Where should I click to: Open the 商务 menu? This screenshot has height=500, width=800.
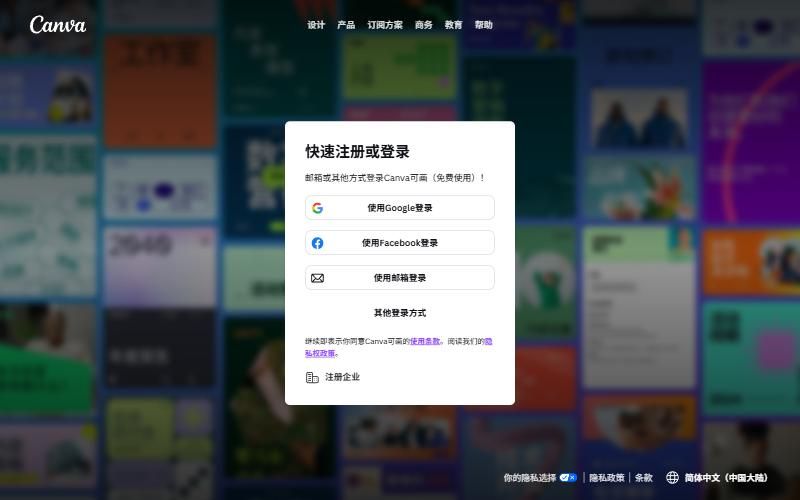[423, 24]
